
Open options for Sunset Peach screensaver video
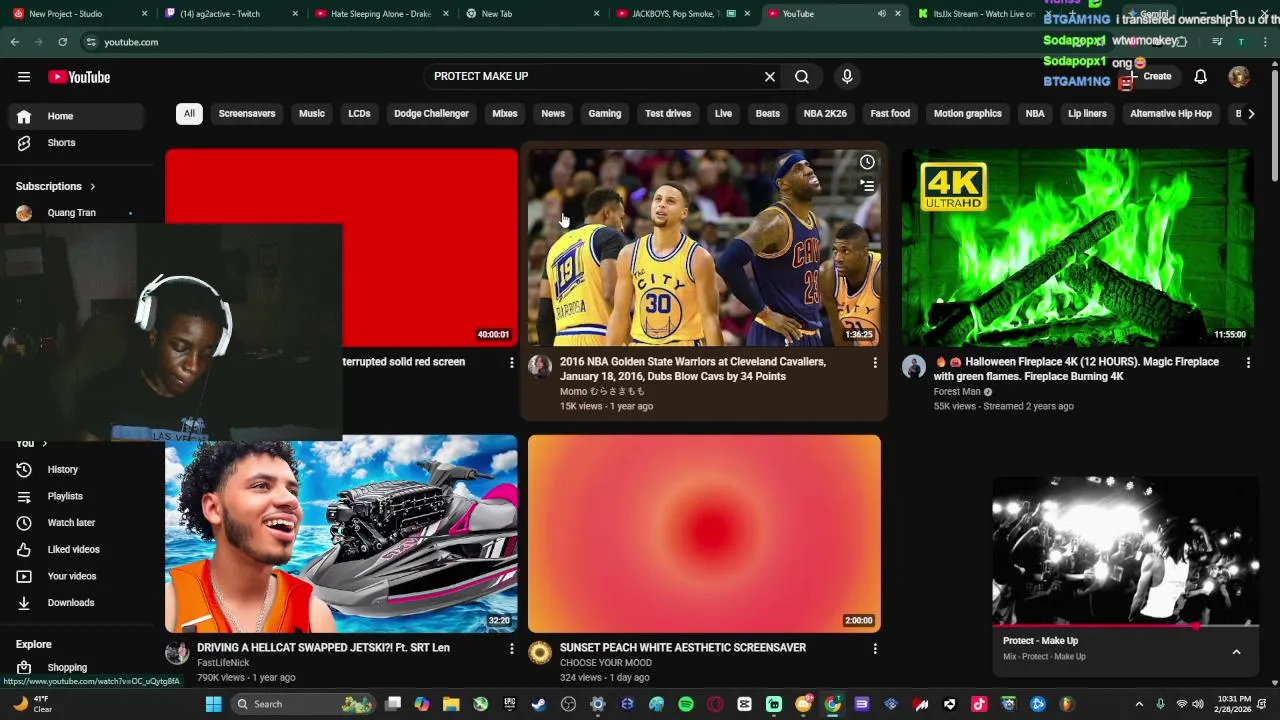(875, 648)
